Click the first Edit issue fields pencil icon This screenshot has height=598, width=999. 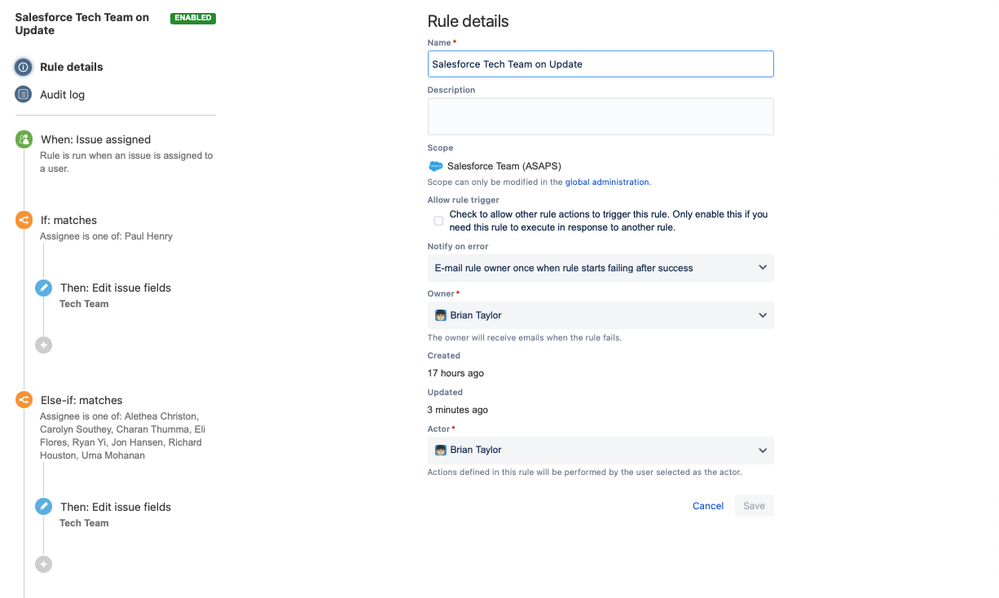pos(44,288)
